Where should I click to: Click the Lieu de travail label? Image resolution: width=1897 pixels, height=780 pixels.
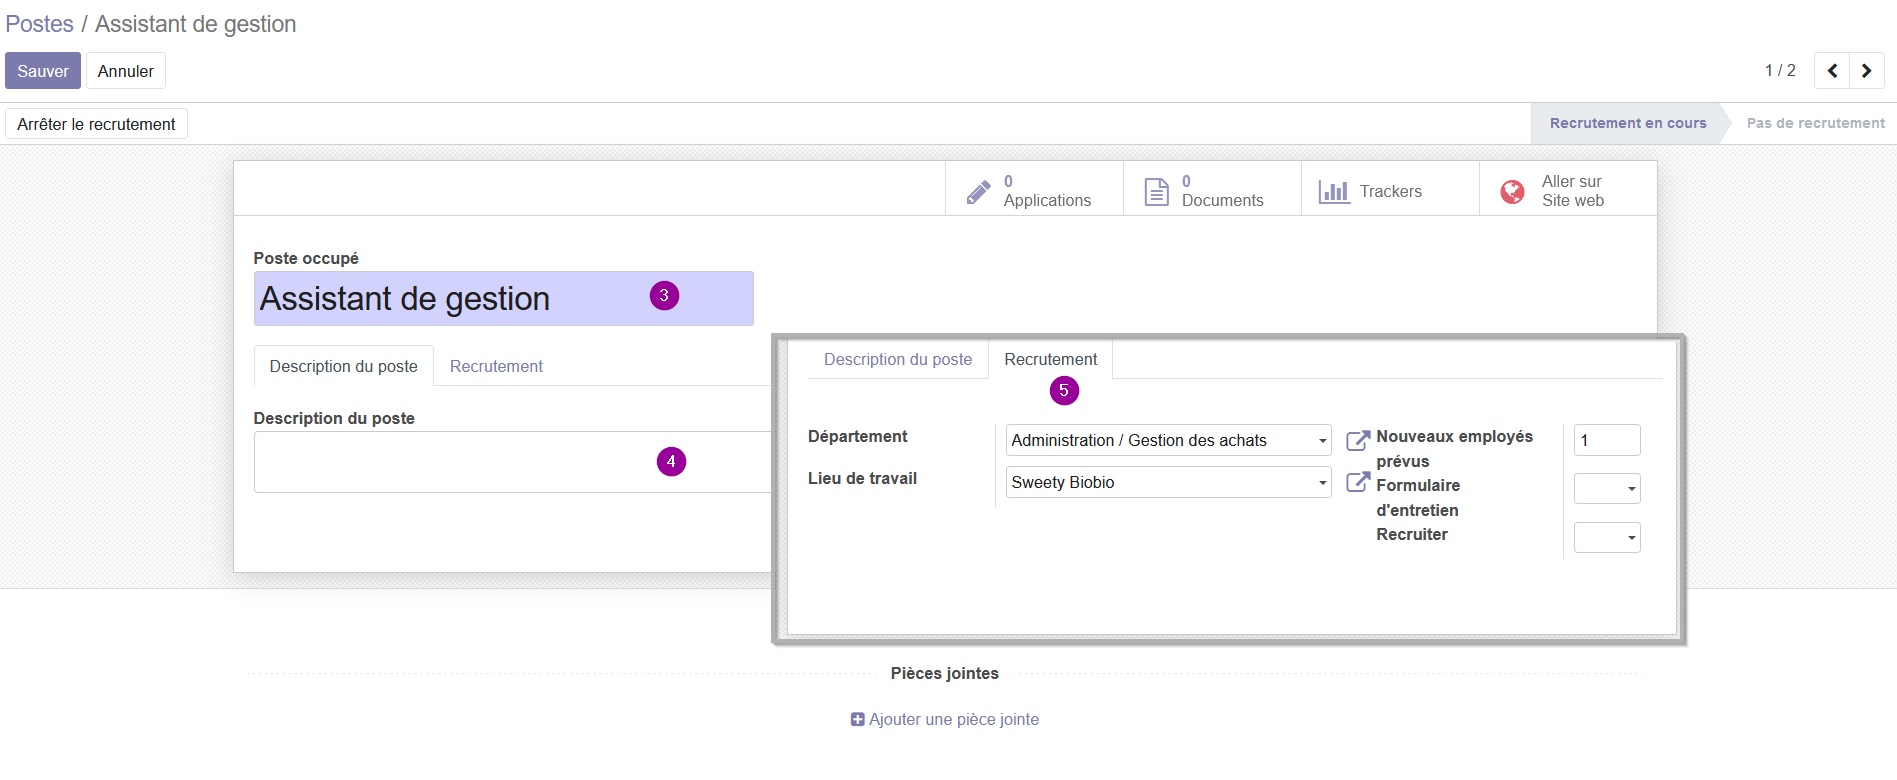[862, 478]
